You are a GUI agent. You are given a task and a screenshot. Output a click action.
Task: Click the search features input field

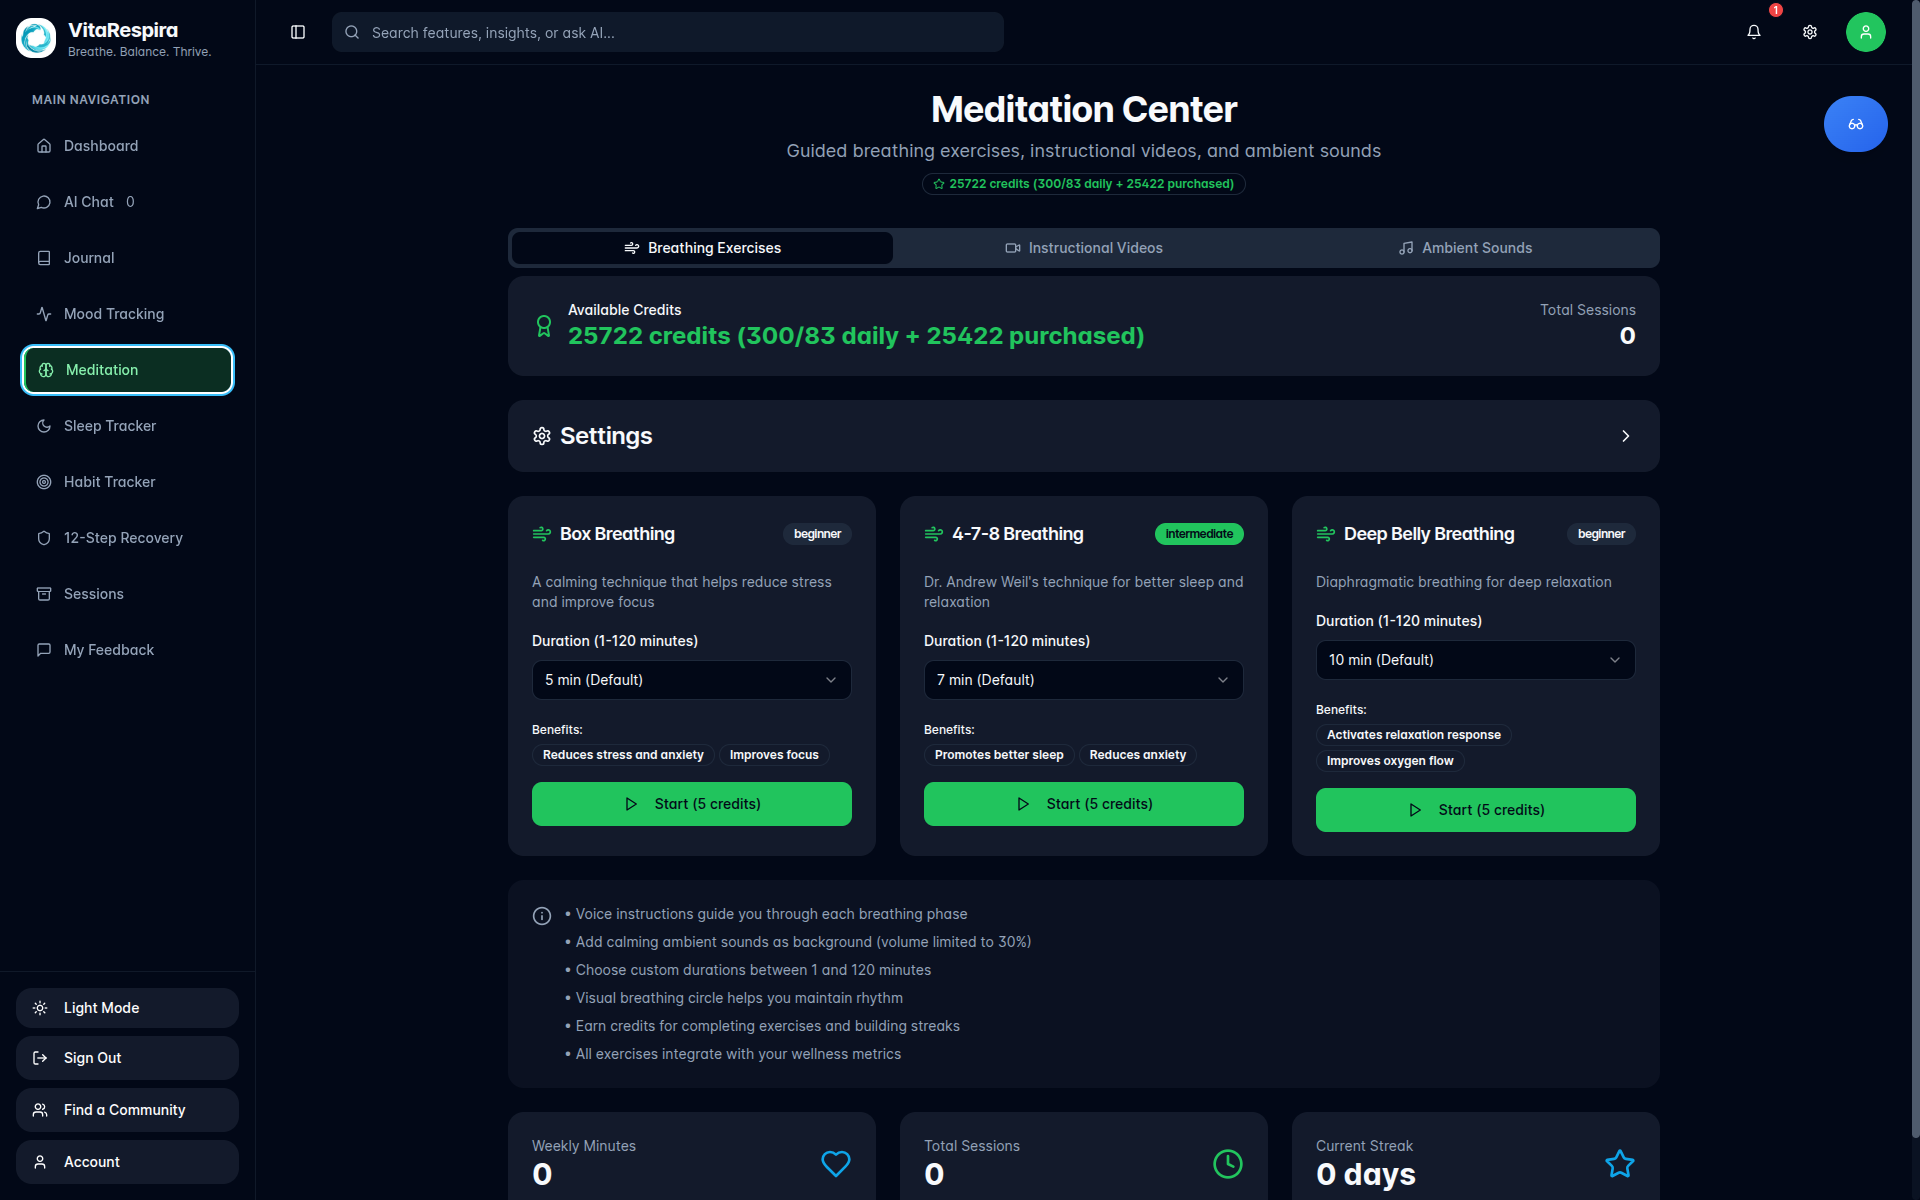[667, 32]
